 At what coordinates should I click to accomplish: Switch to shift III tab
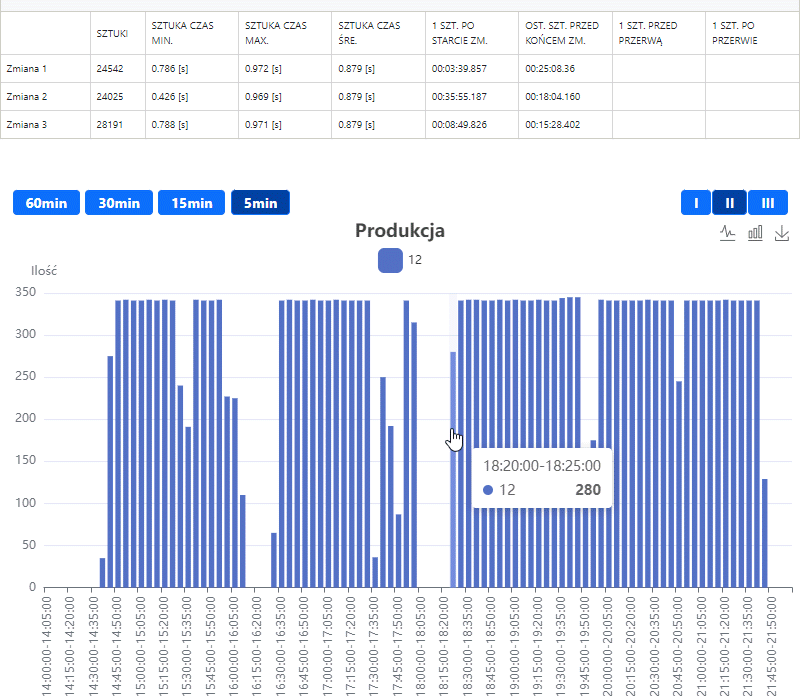[767, 203]
